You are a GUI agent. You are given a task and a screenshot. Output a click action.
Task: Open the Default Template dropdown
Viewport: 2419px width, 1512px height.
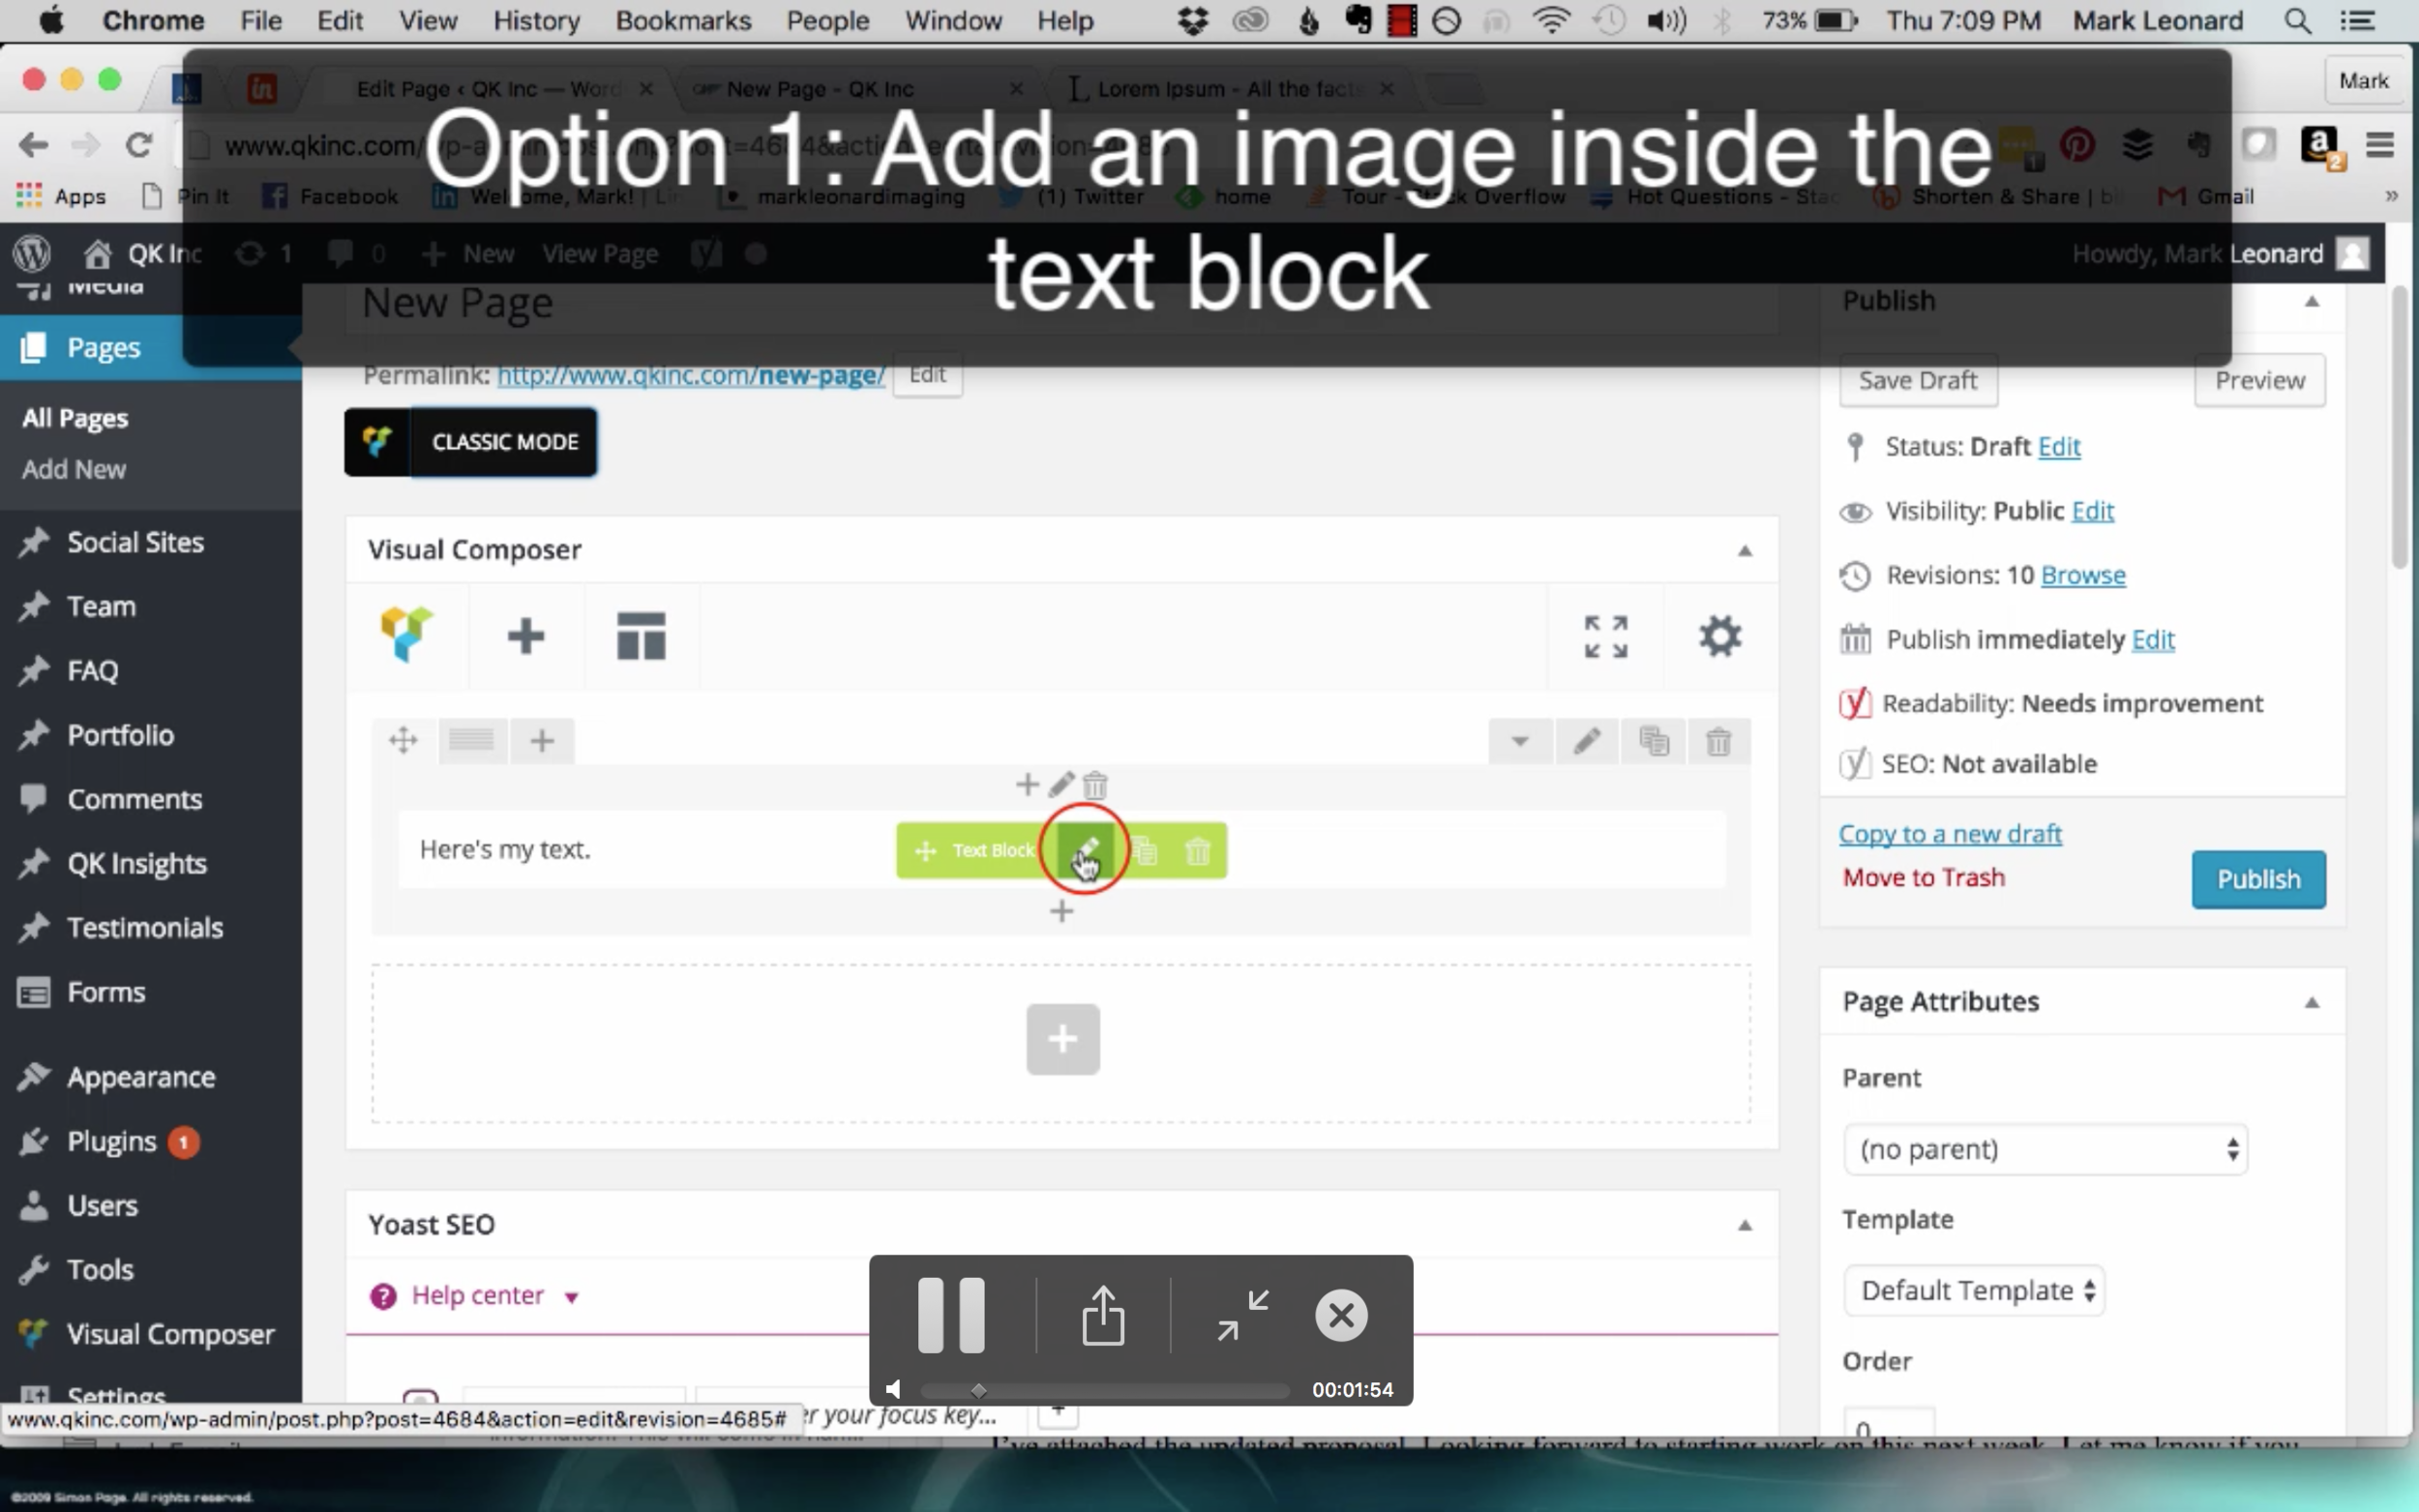click(1974, 1291)
